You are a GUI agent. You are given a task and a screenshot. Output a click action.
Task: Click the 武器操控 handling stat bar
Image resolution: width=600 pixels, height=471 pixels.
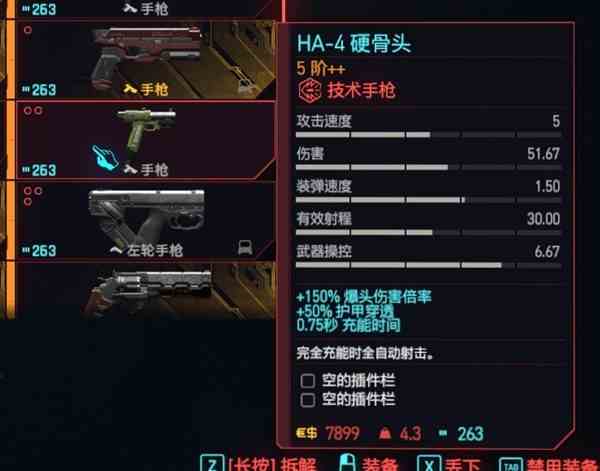(x=428, y=265)
